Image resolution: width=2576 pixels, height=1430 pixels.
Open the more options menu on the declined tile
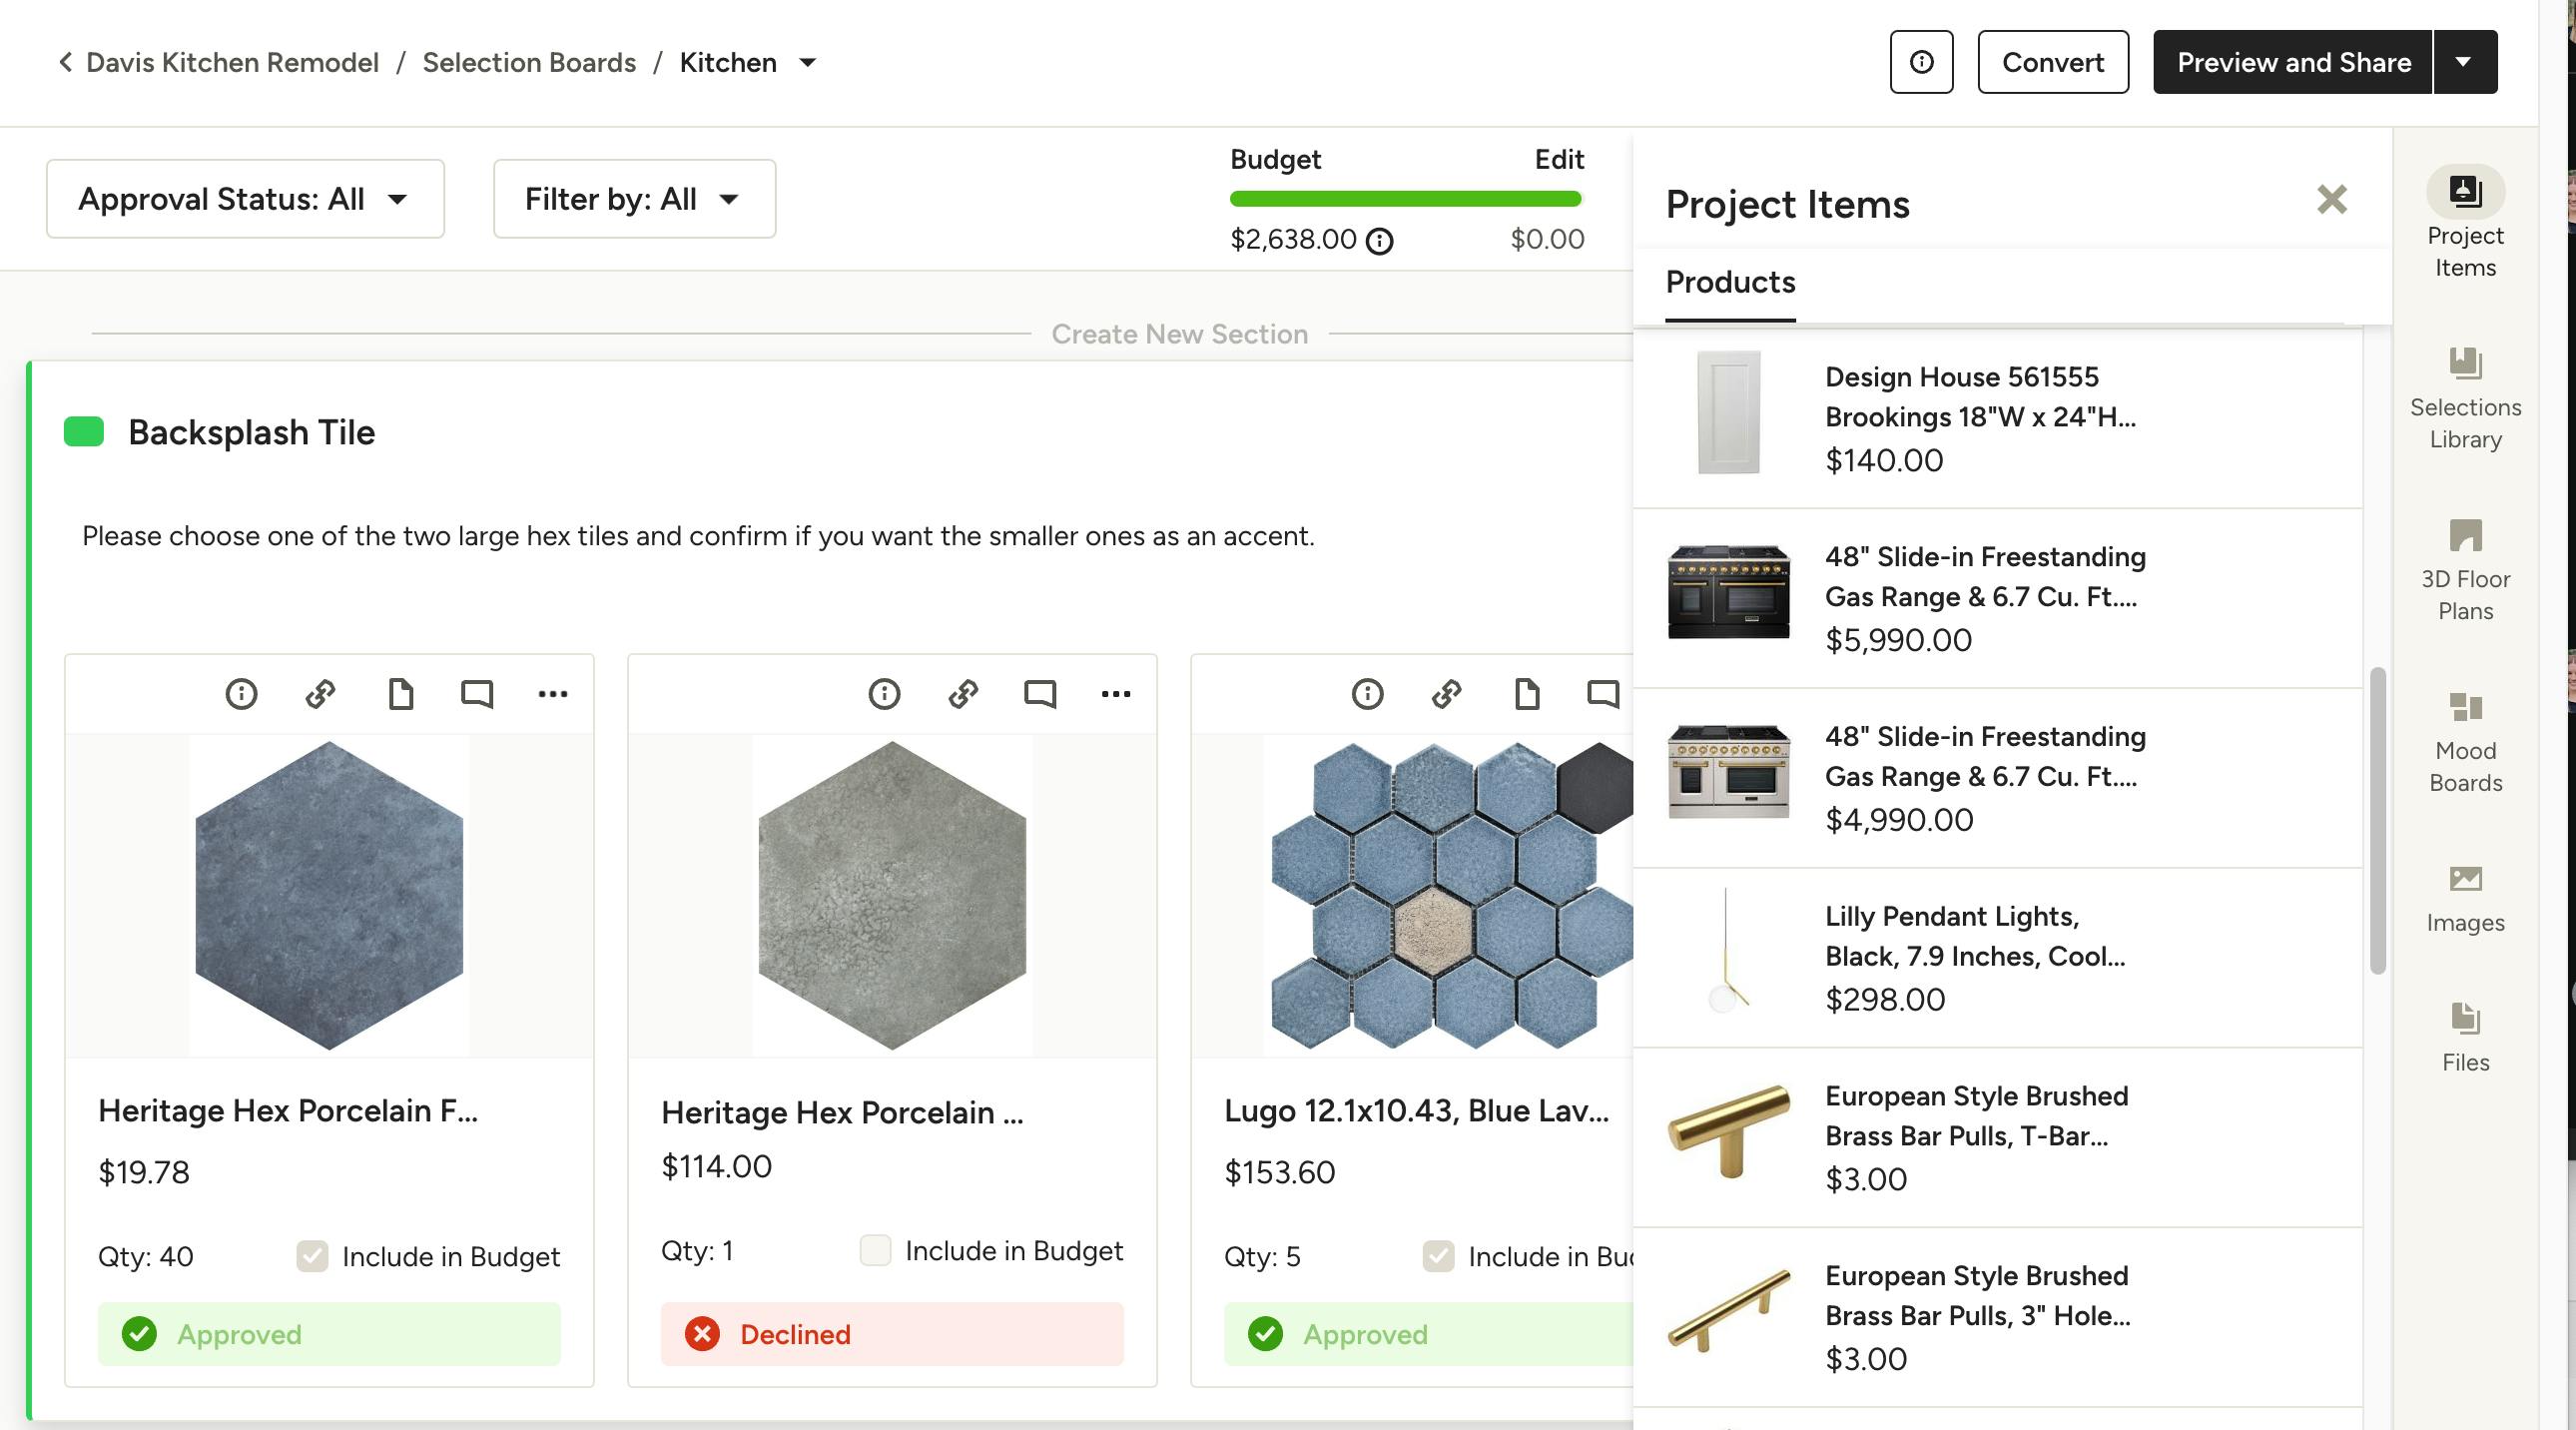click(x=1114, y=694)
